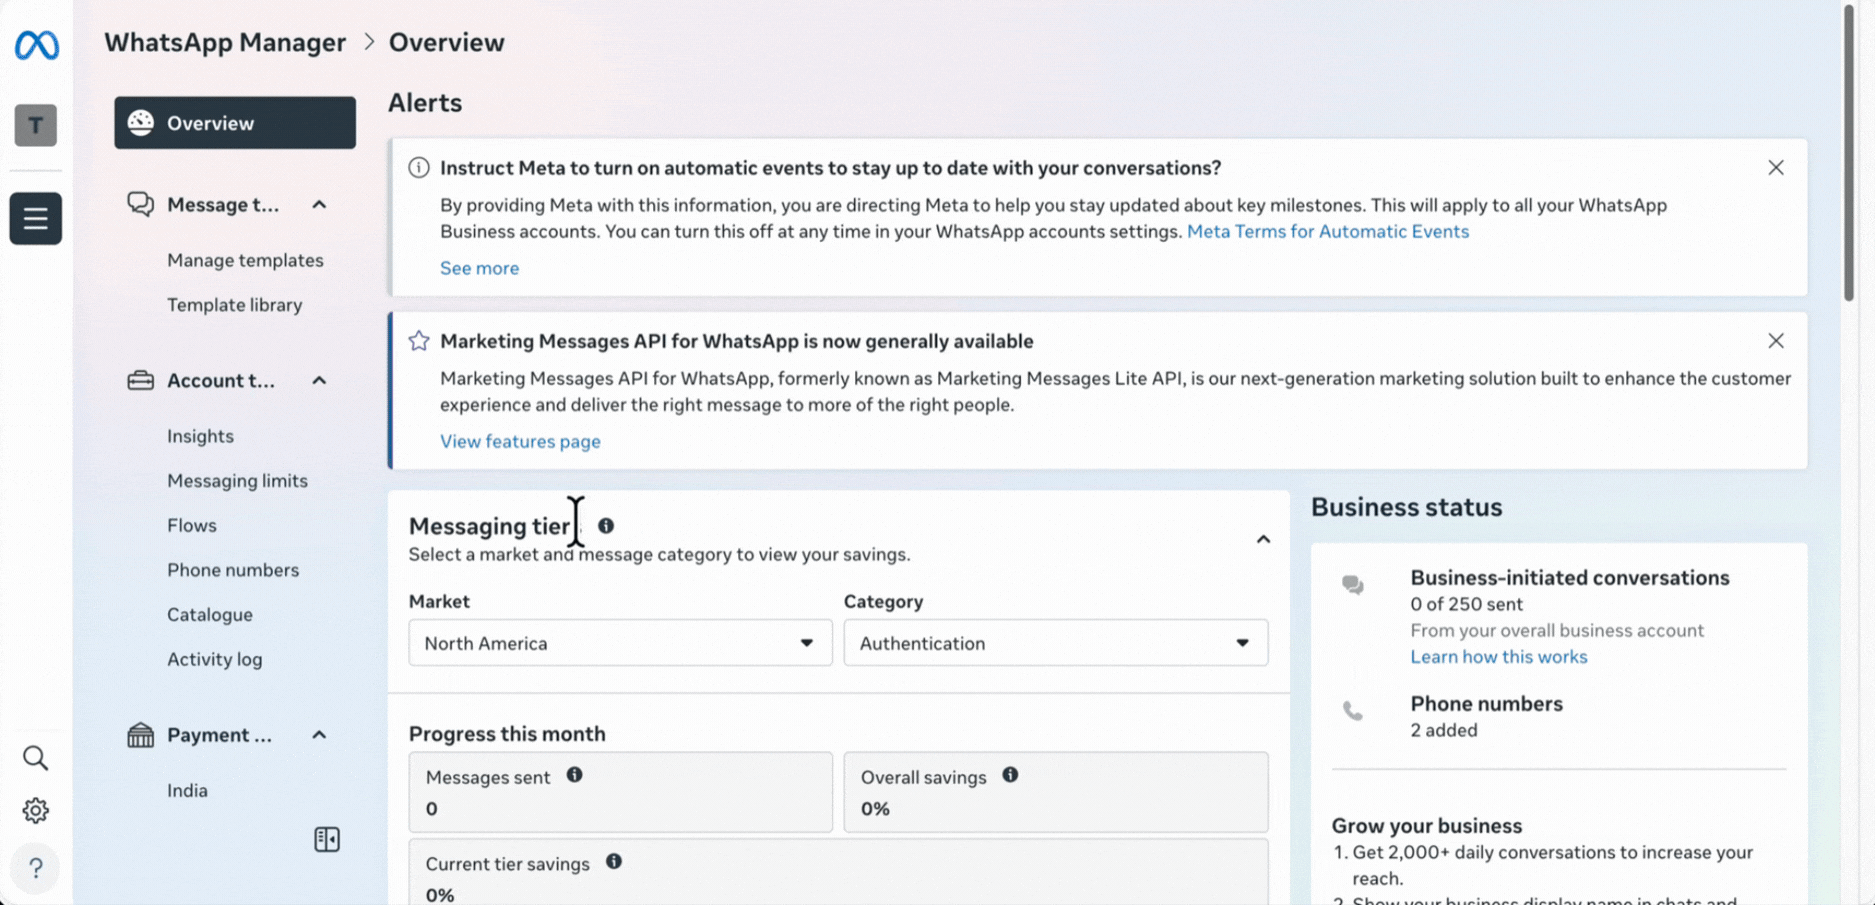Open the T business account avatar
The width and height of the screenshot is (1875, 905).
(x=36, y=125)
